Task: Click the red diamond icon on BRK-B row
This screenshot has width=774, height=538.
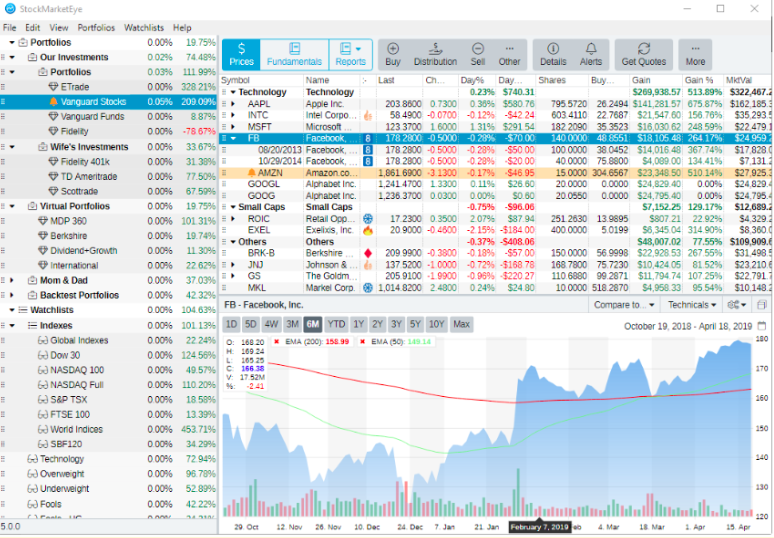Action: (x=368, y=253)
